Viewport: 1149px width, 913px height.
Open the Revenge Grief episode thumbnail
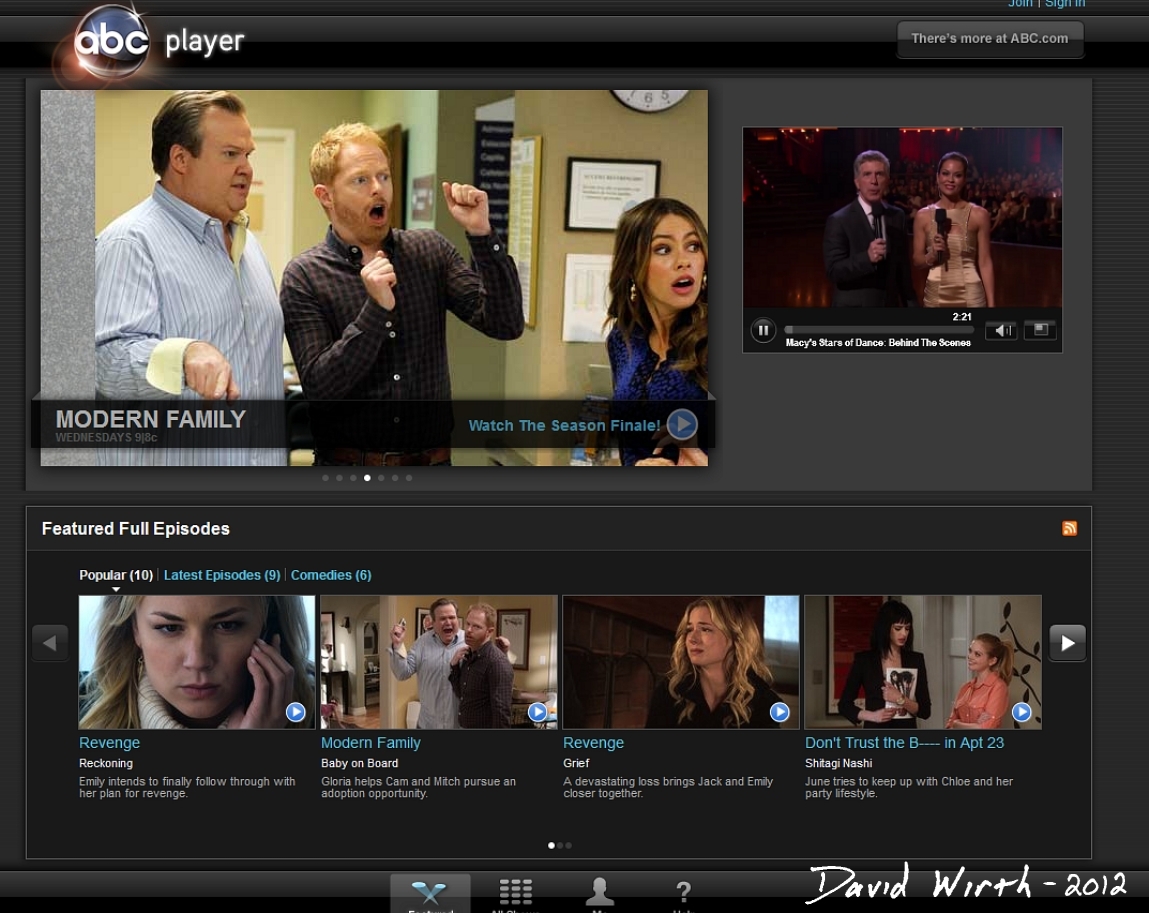[x=681, y=662]
